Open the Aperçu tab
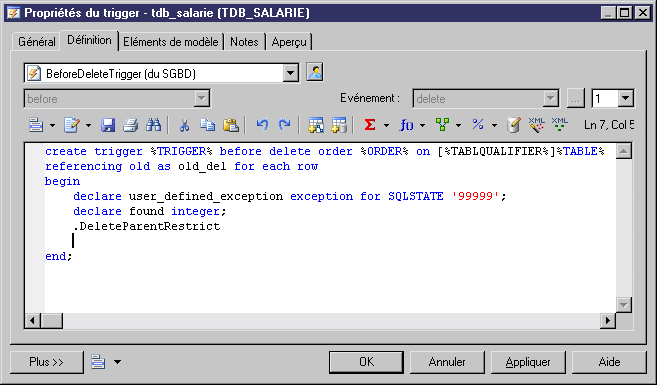 (x=289, y=42)
